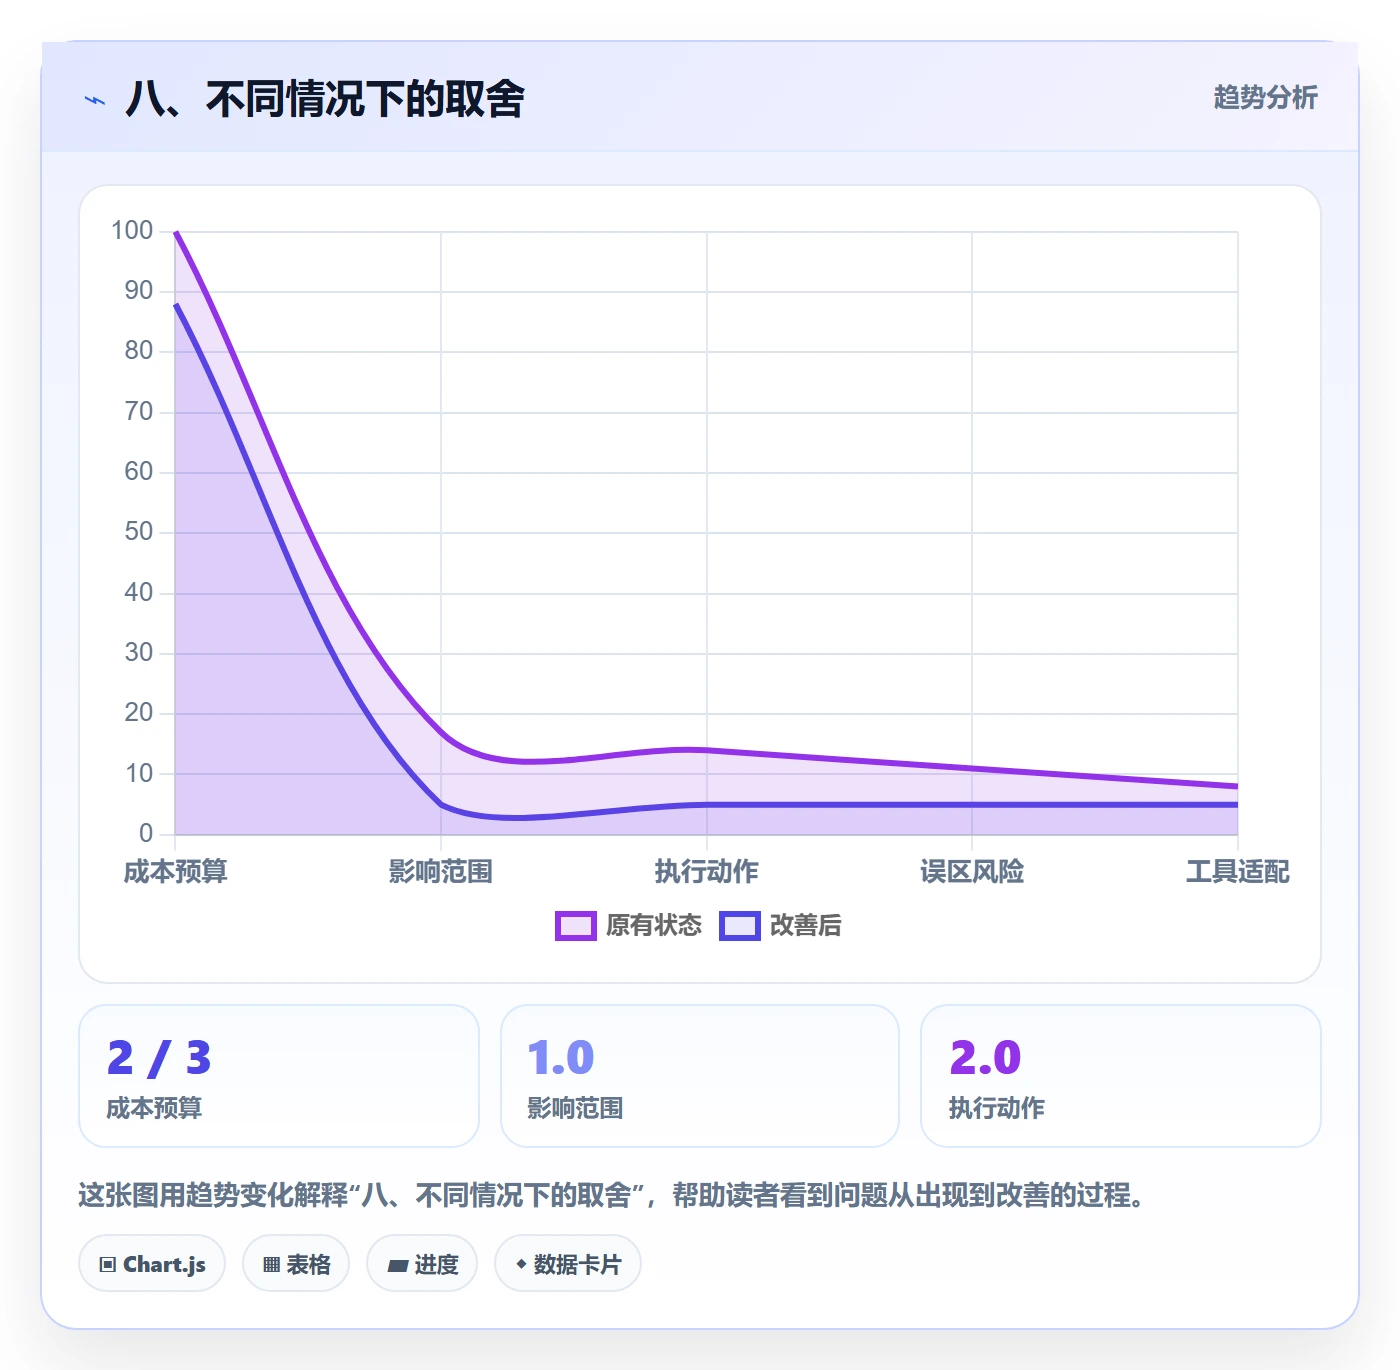Click the Chart.js tag icon
The image size is (1400, 1370).
[x=108, y=1265]
